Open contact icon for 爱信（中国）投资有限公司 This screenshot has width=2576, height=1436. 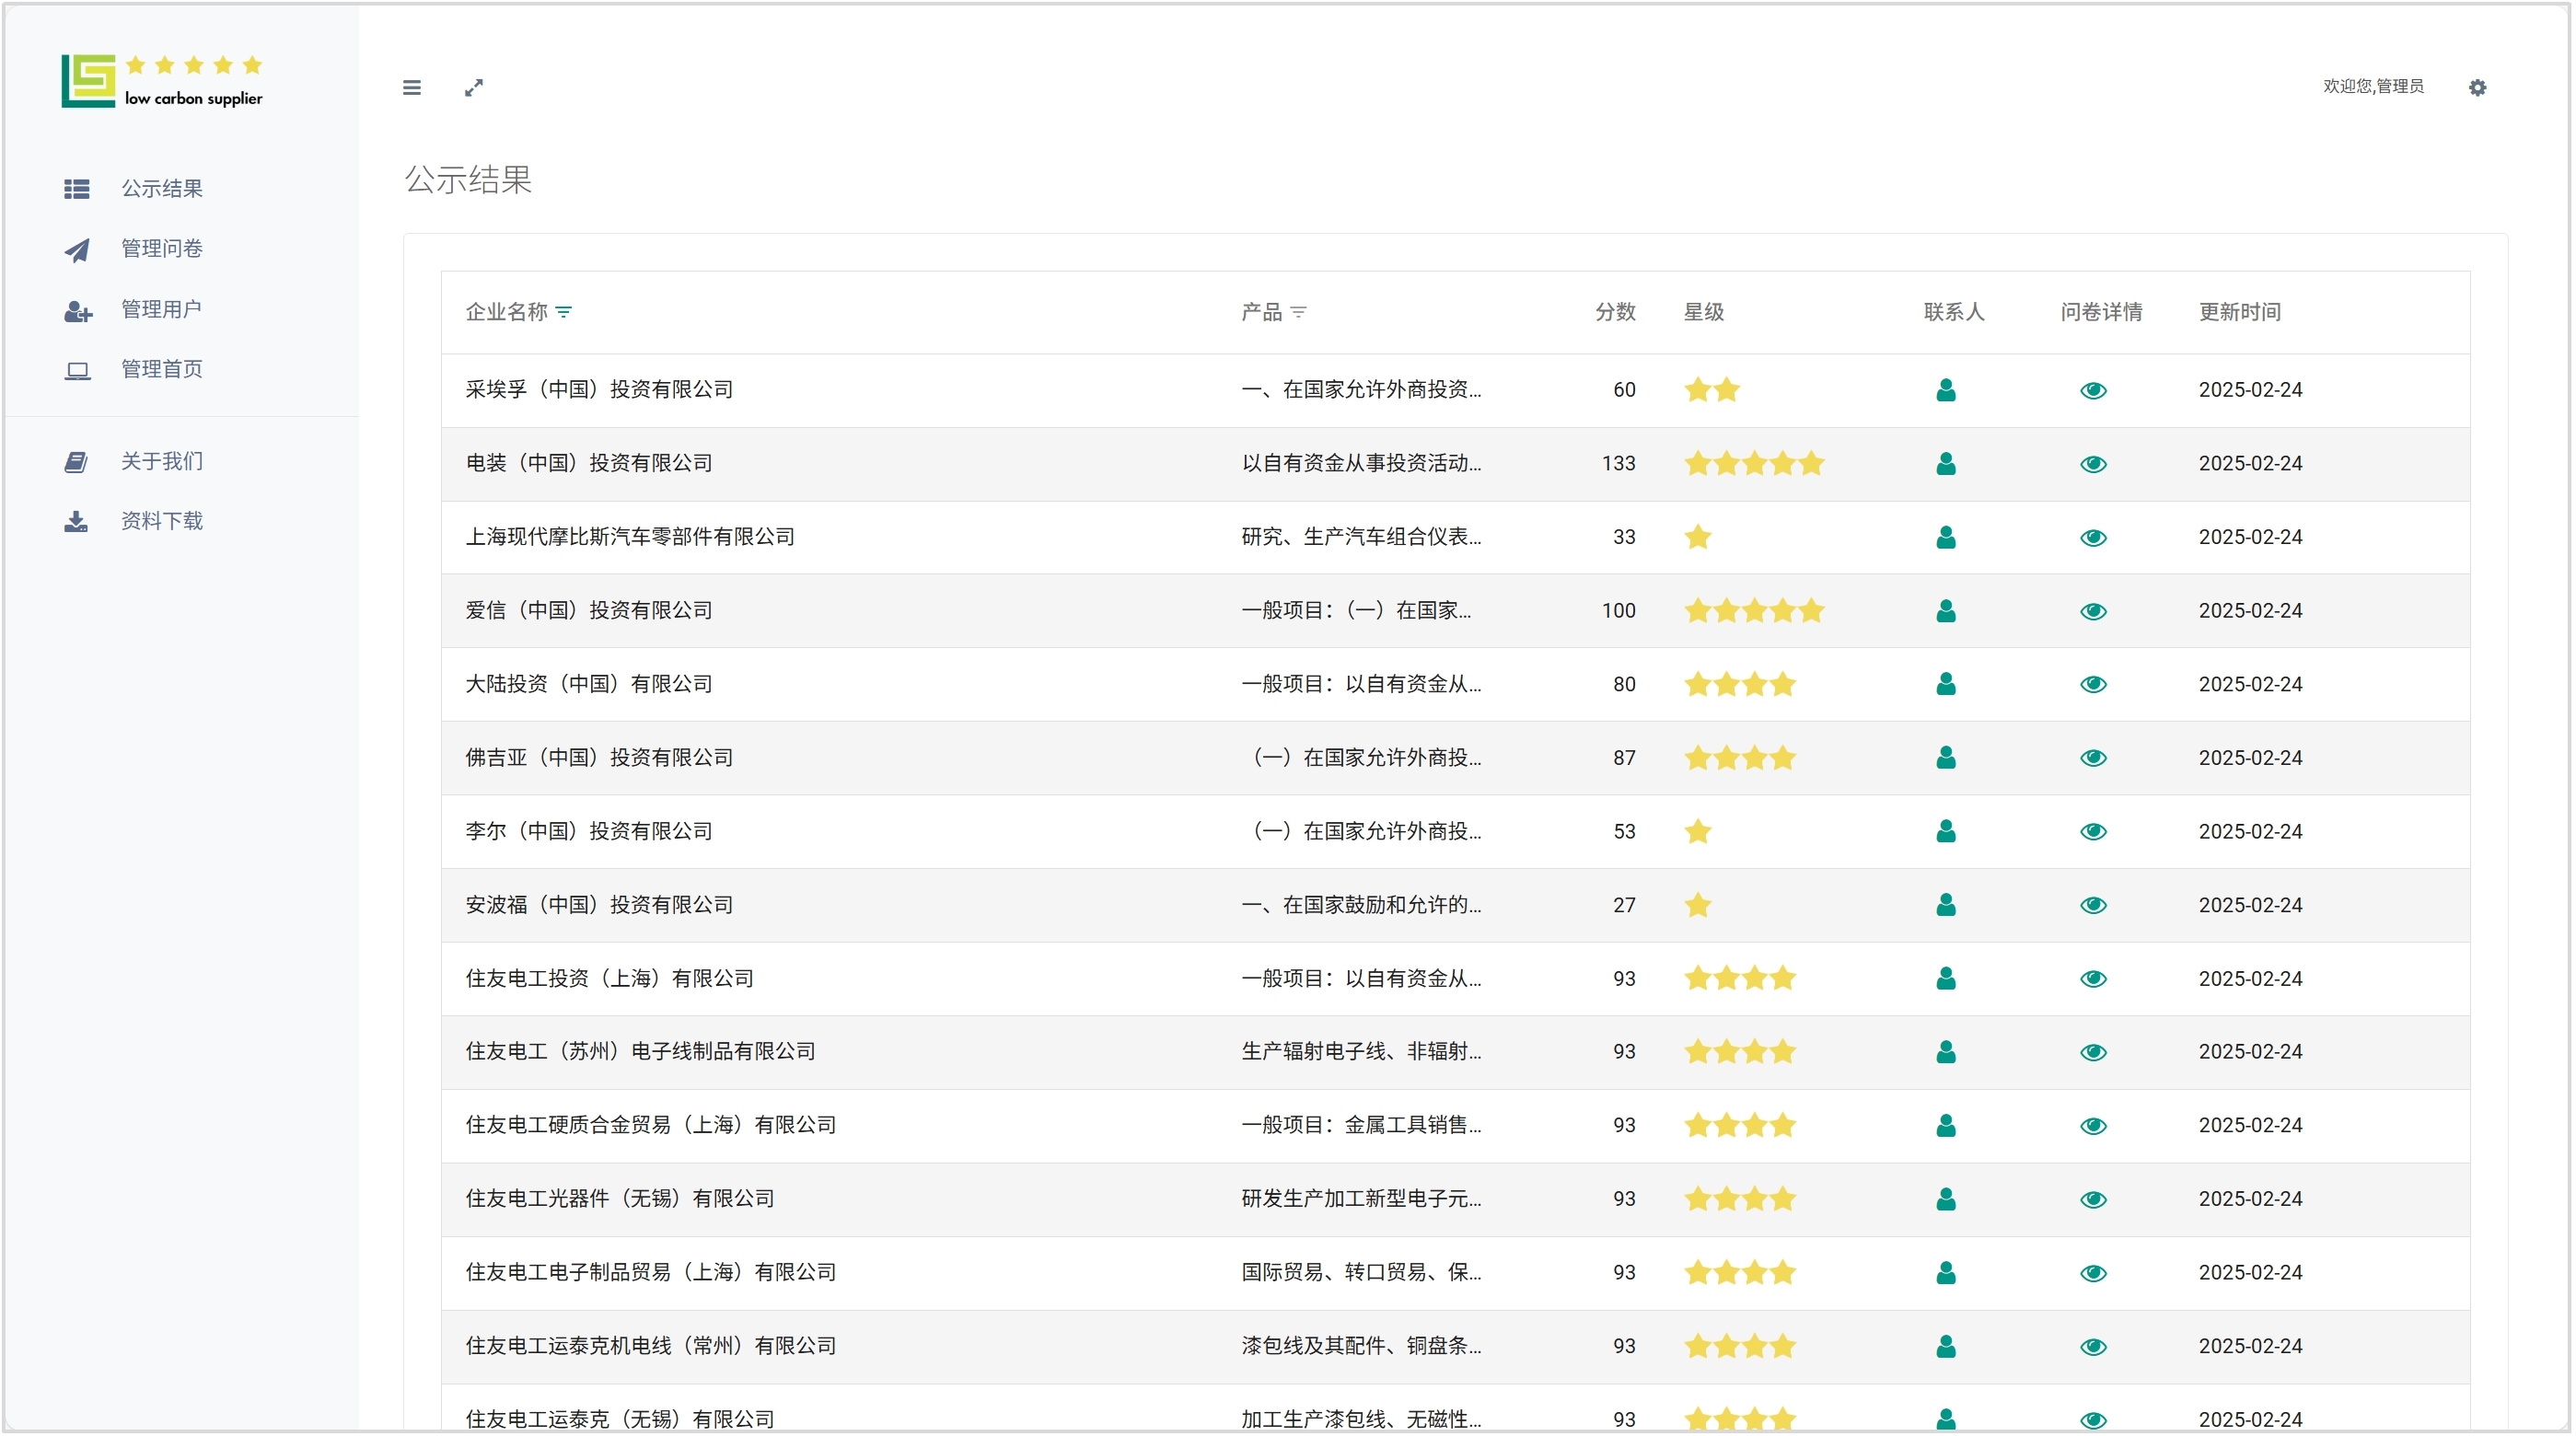[1945, 611]
